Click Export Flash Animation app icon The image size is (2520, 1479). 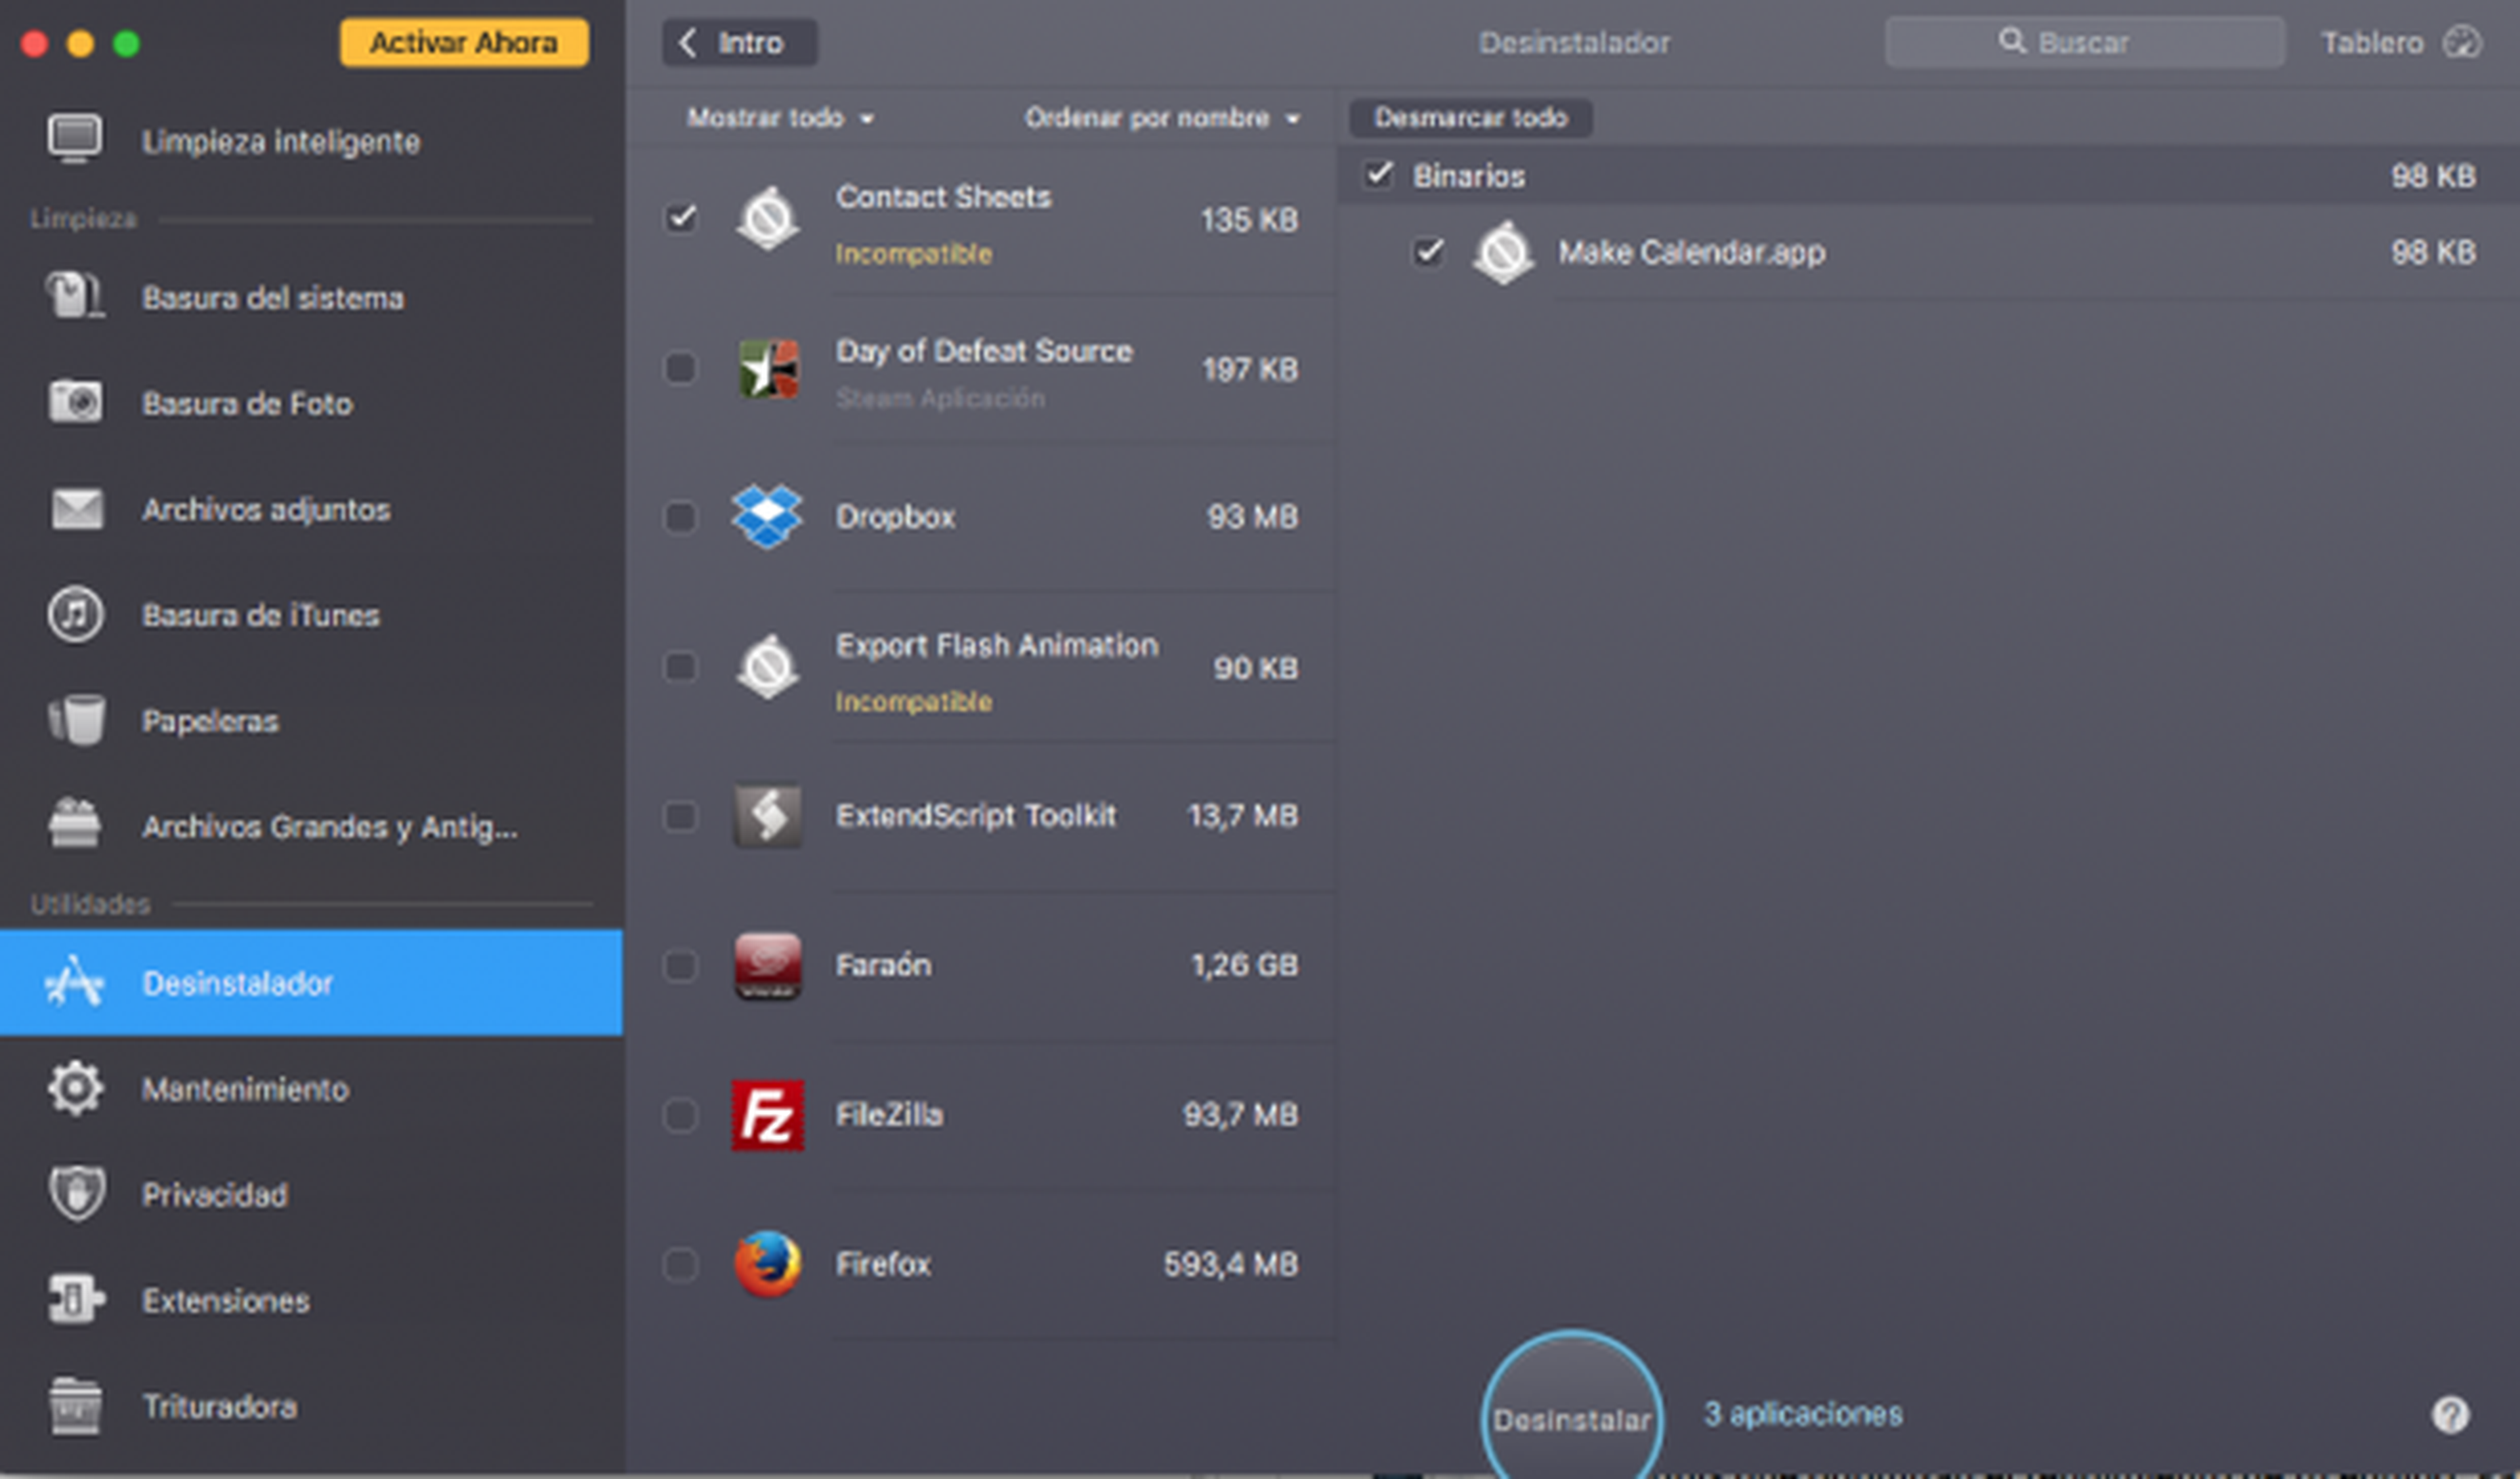pyautogui.click(x=767, y=666)
